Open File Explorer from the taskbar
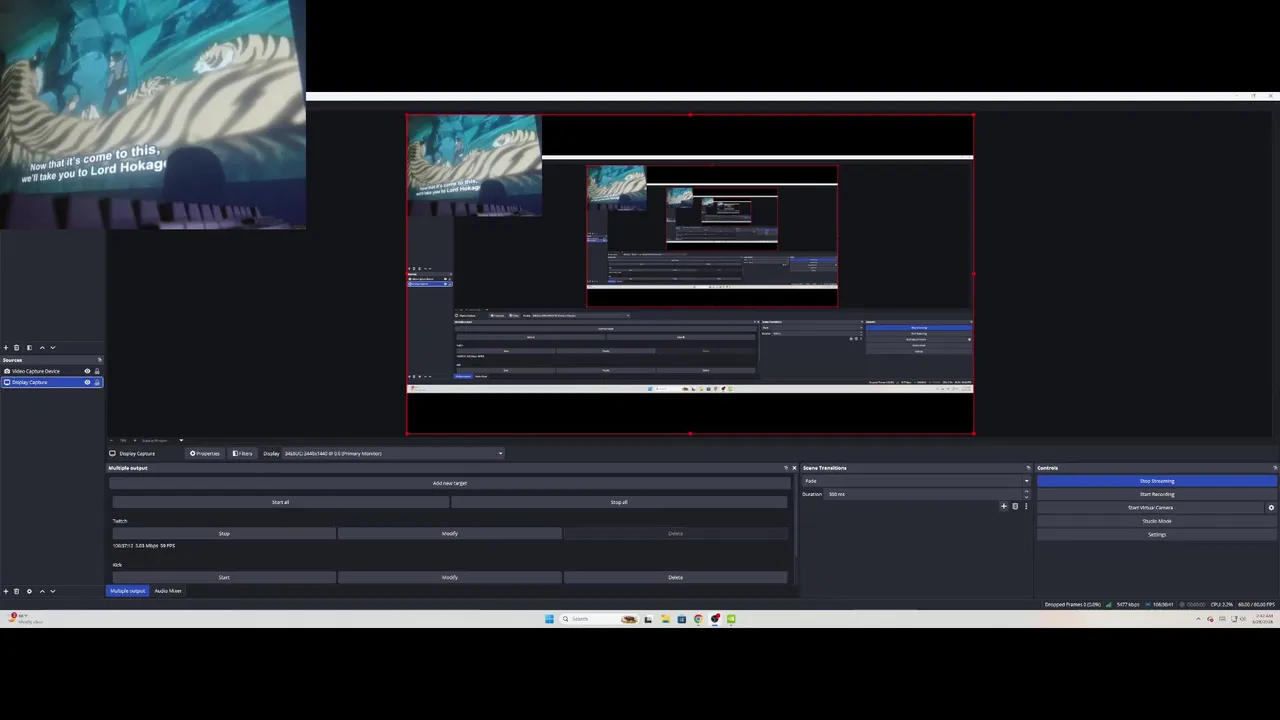This screenshot has width=1280, height=720. [x=665, y=619]
